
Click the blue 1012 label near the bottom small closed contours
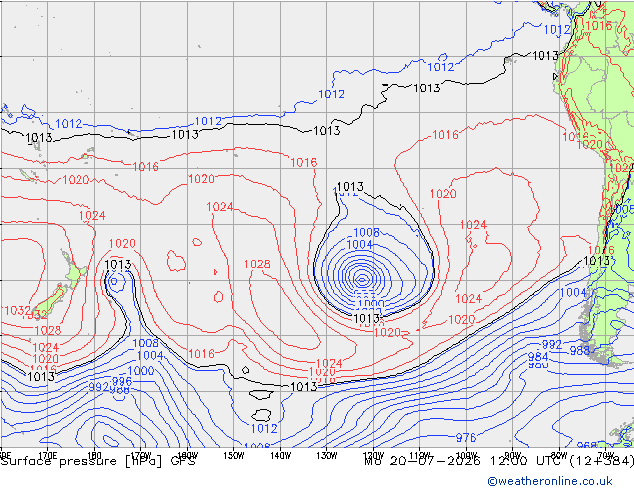tap(264, 428)
